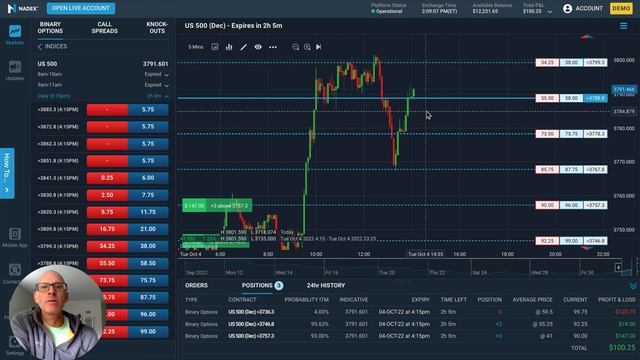The height and width of the screenshot is (360, 640).
Task: Click chart offer 96.00 for >3757.3
Action: 571,205
